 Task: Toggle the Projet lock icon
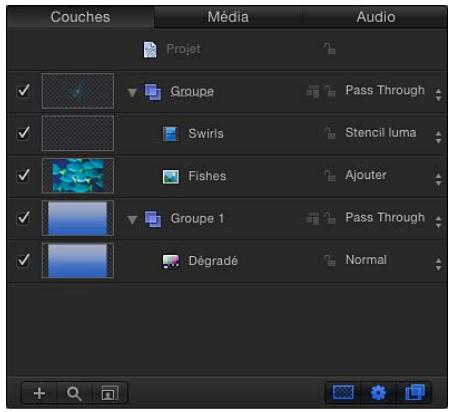pos(330,49)
